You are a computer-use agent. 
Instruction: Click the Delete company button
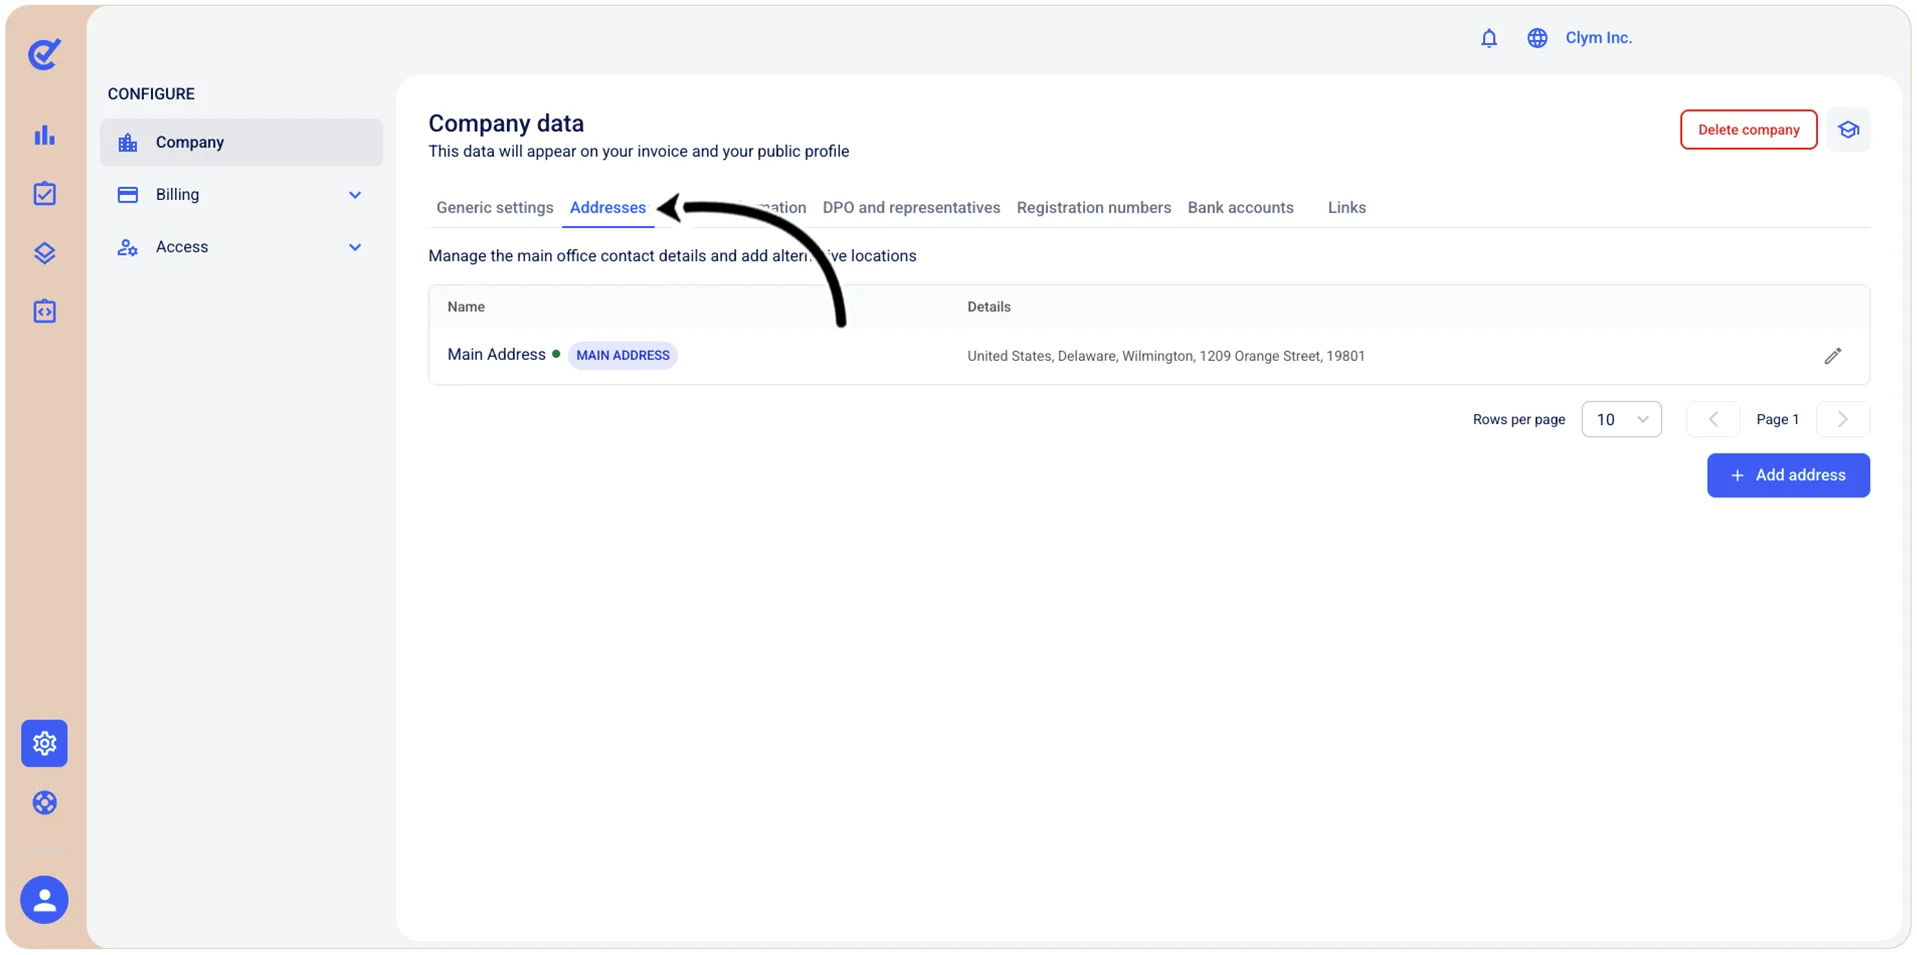click(x=1748, y=130)
